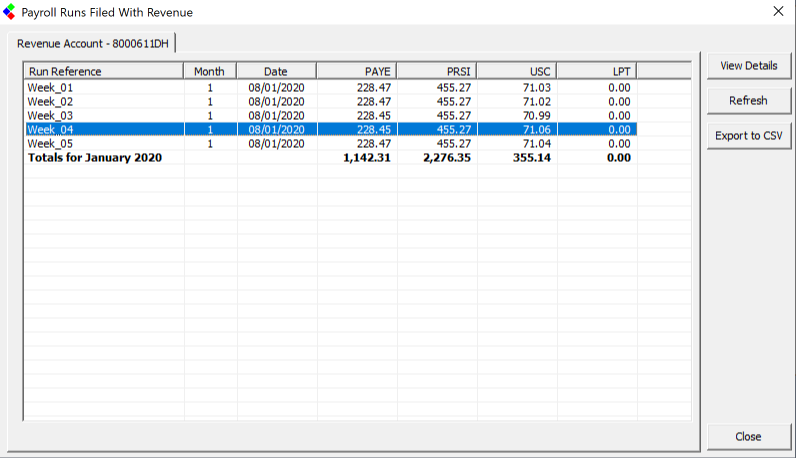Click the Date column header
Screen dimensions: 796x458
tap(276, 71)
